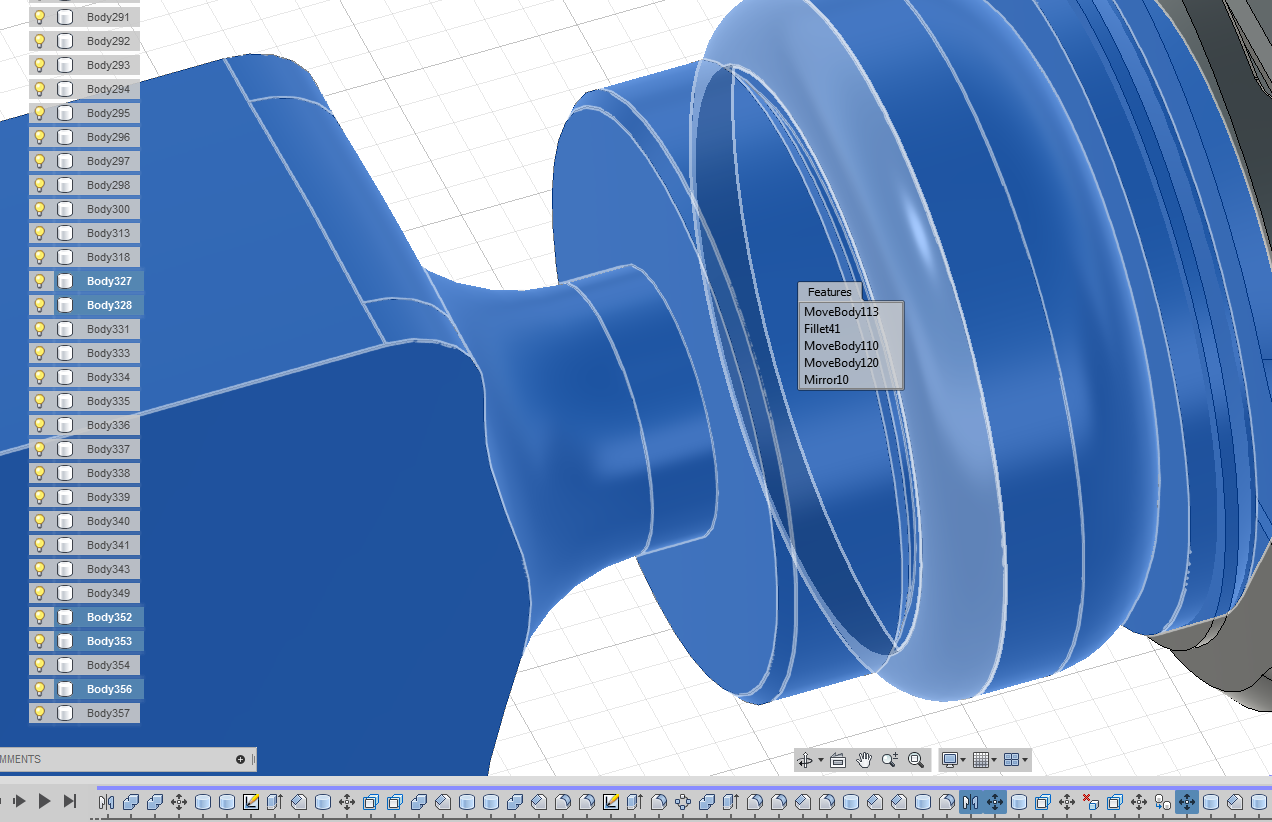Toggle the light bulb for Body341
This screenshot has height=822, width=1272.
(40, 545)
